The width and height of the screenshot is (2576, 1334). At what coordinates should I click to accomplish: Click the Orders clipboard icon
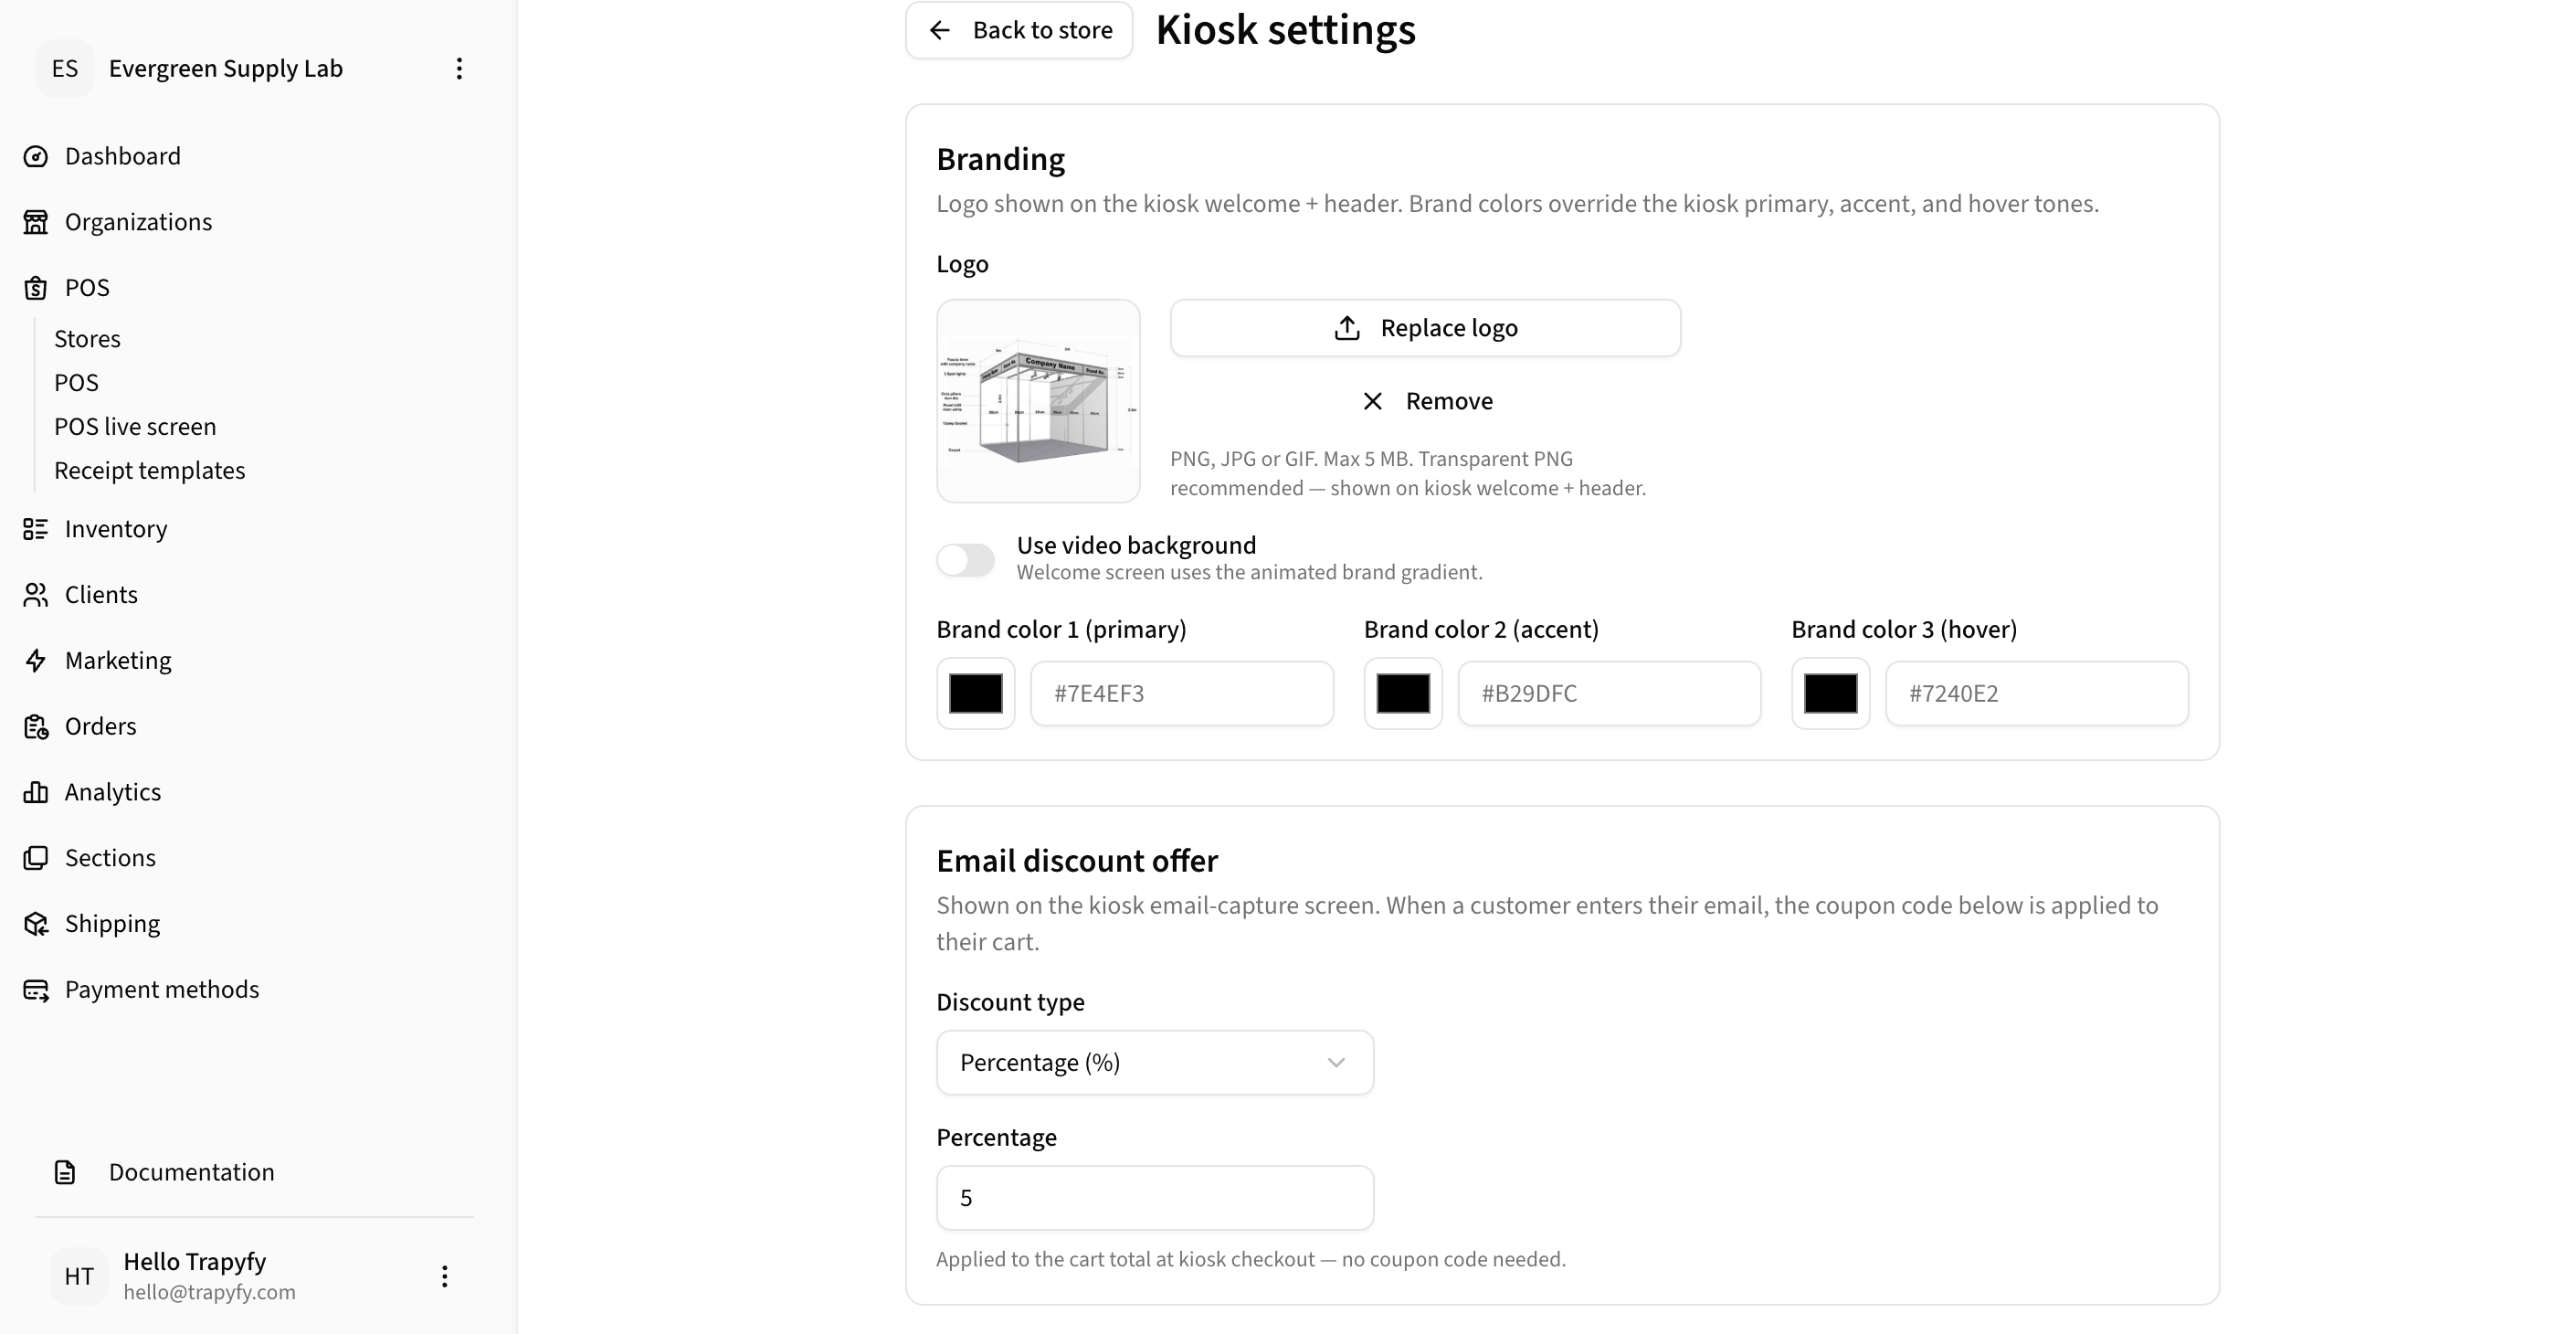tap(36, 727)
